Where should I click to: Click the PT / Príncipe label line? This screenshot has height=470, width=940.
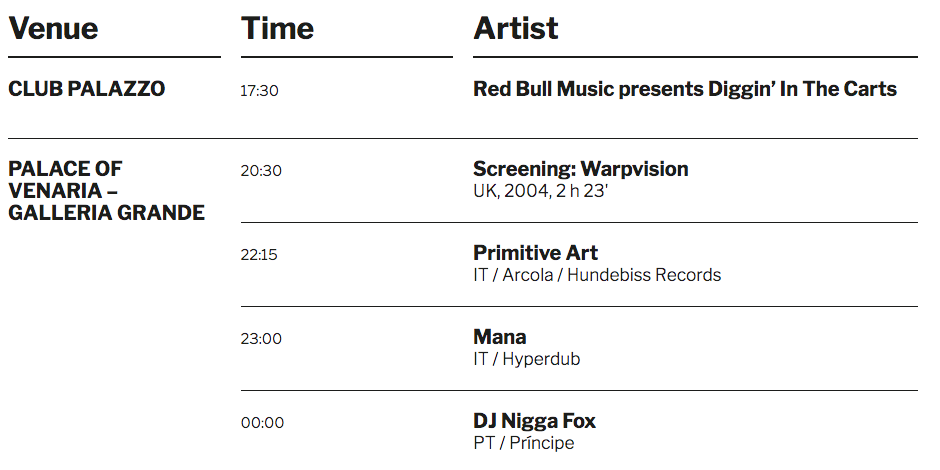(524, 442)
